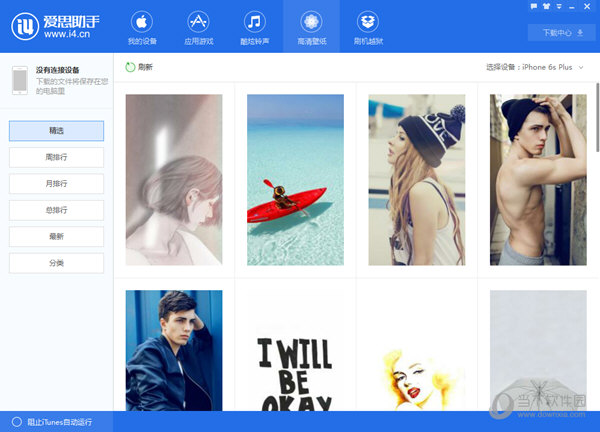Open the Flash & Jailbreak (刷机越狱) section

(x=368, y=28)
